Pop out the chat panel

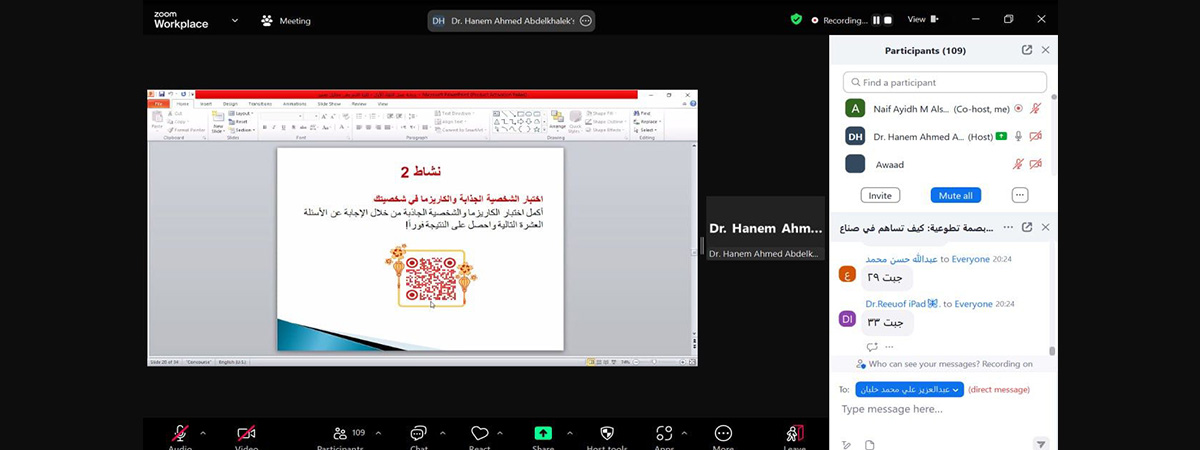coord(1027,228)
